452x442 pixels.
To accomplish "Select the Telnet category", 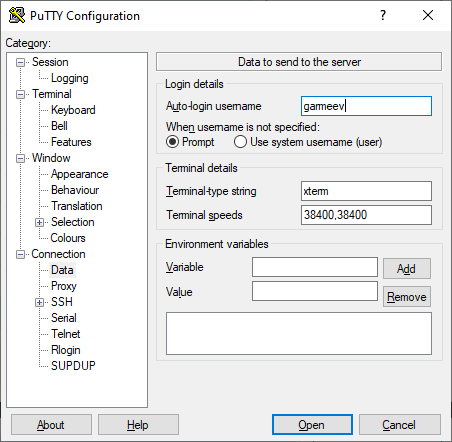I will point(66,334).
